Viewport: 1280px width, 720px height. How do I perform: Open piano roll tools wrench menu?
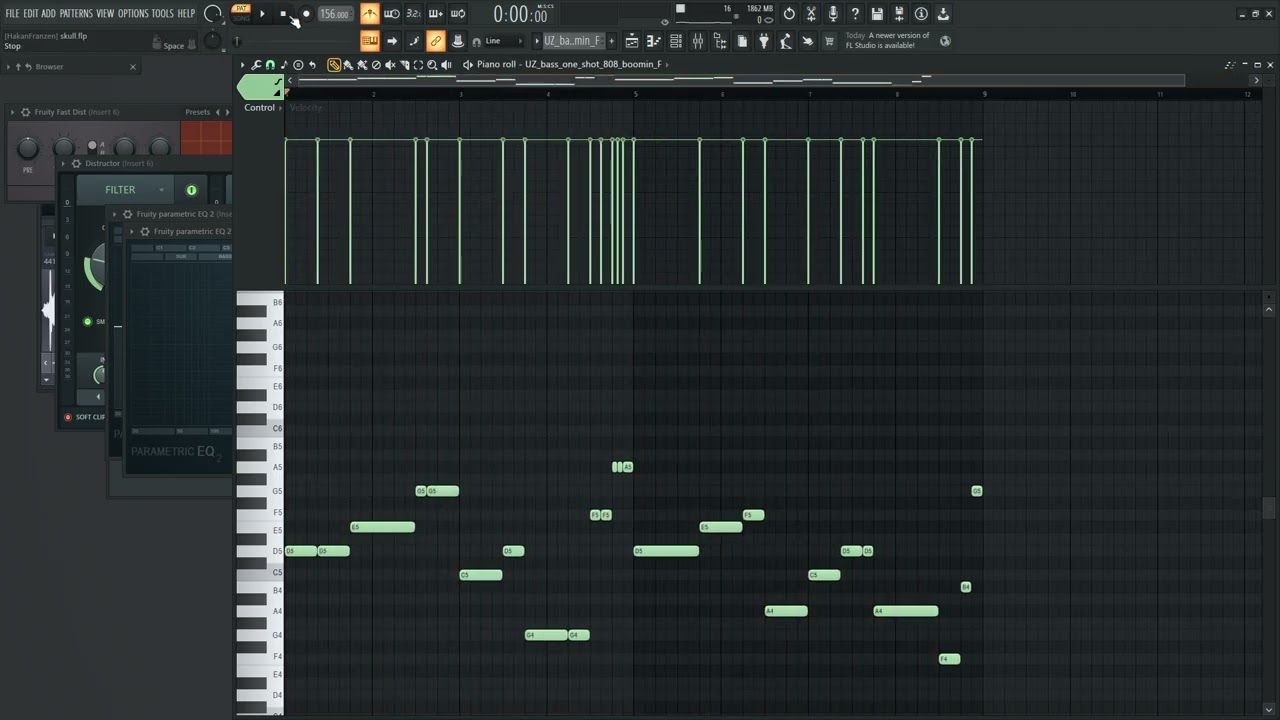coord(256,65)
